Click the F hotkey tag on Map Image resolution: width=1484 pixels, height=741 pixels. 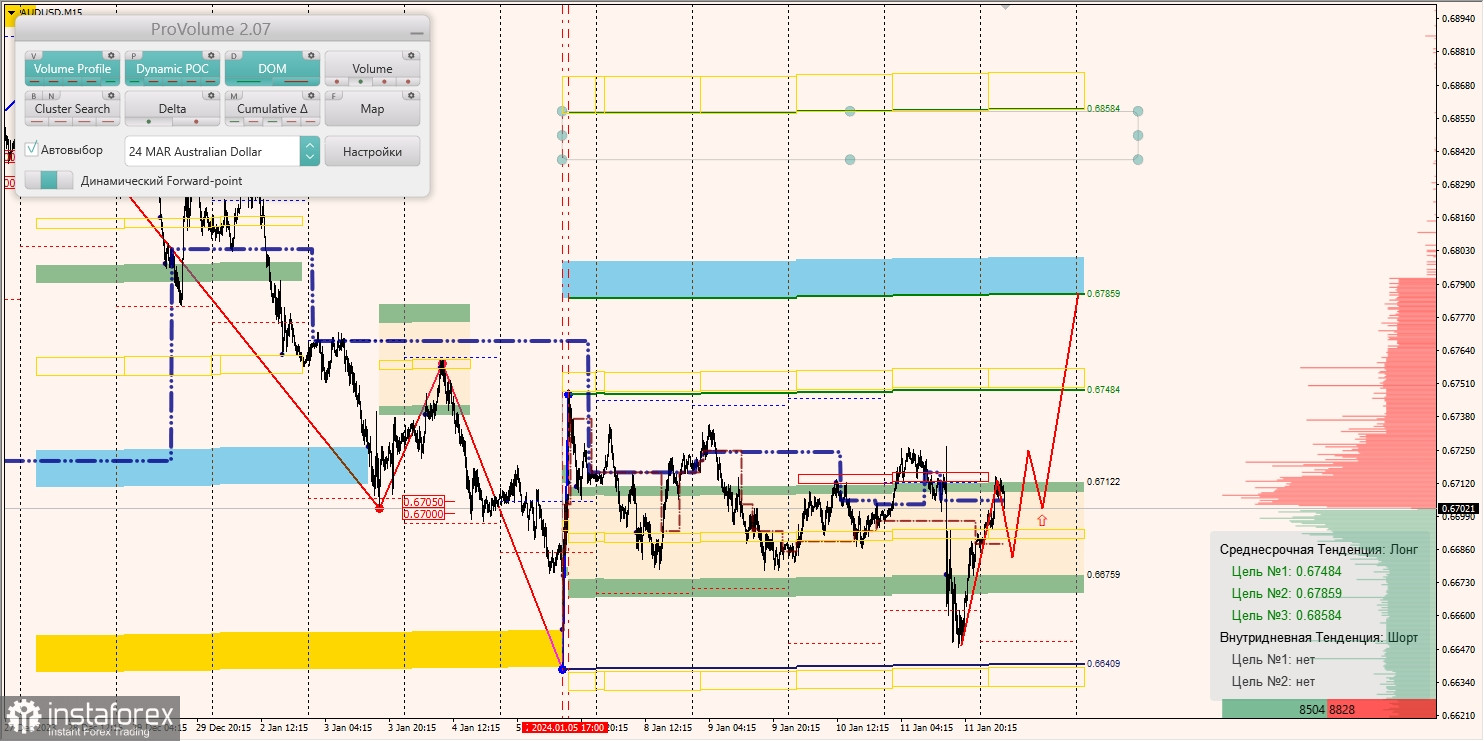click(335, 96)
